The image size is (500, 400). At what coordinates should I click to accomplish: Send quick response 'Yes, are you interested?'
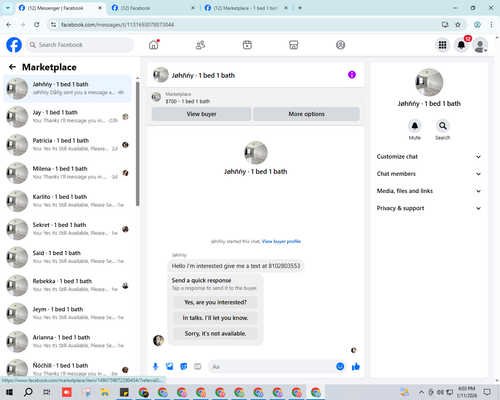215,302
